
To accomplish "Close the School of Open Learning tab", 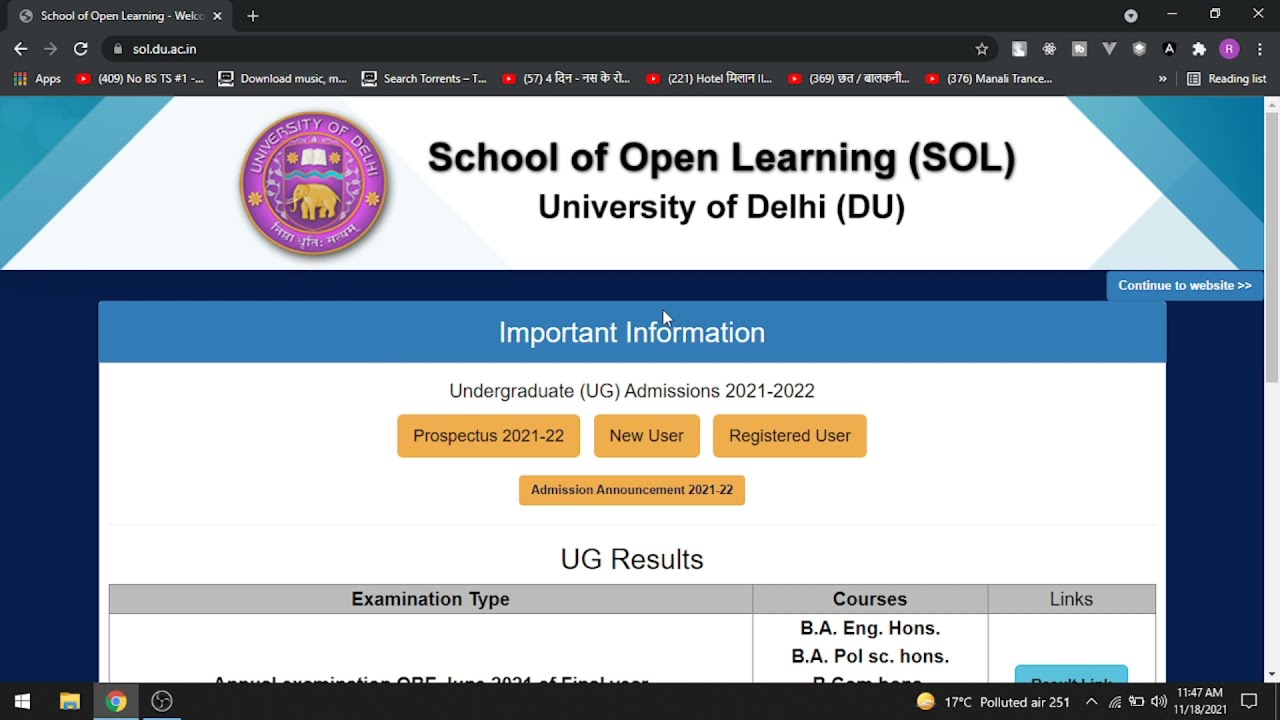I will [217, 16].
